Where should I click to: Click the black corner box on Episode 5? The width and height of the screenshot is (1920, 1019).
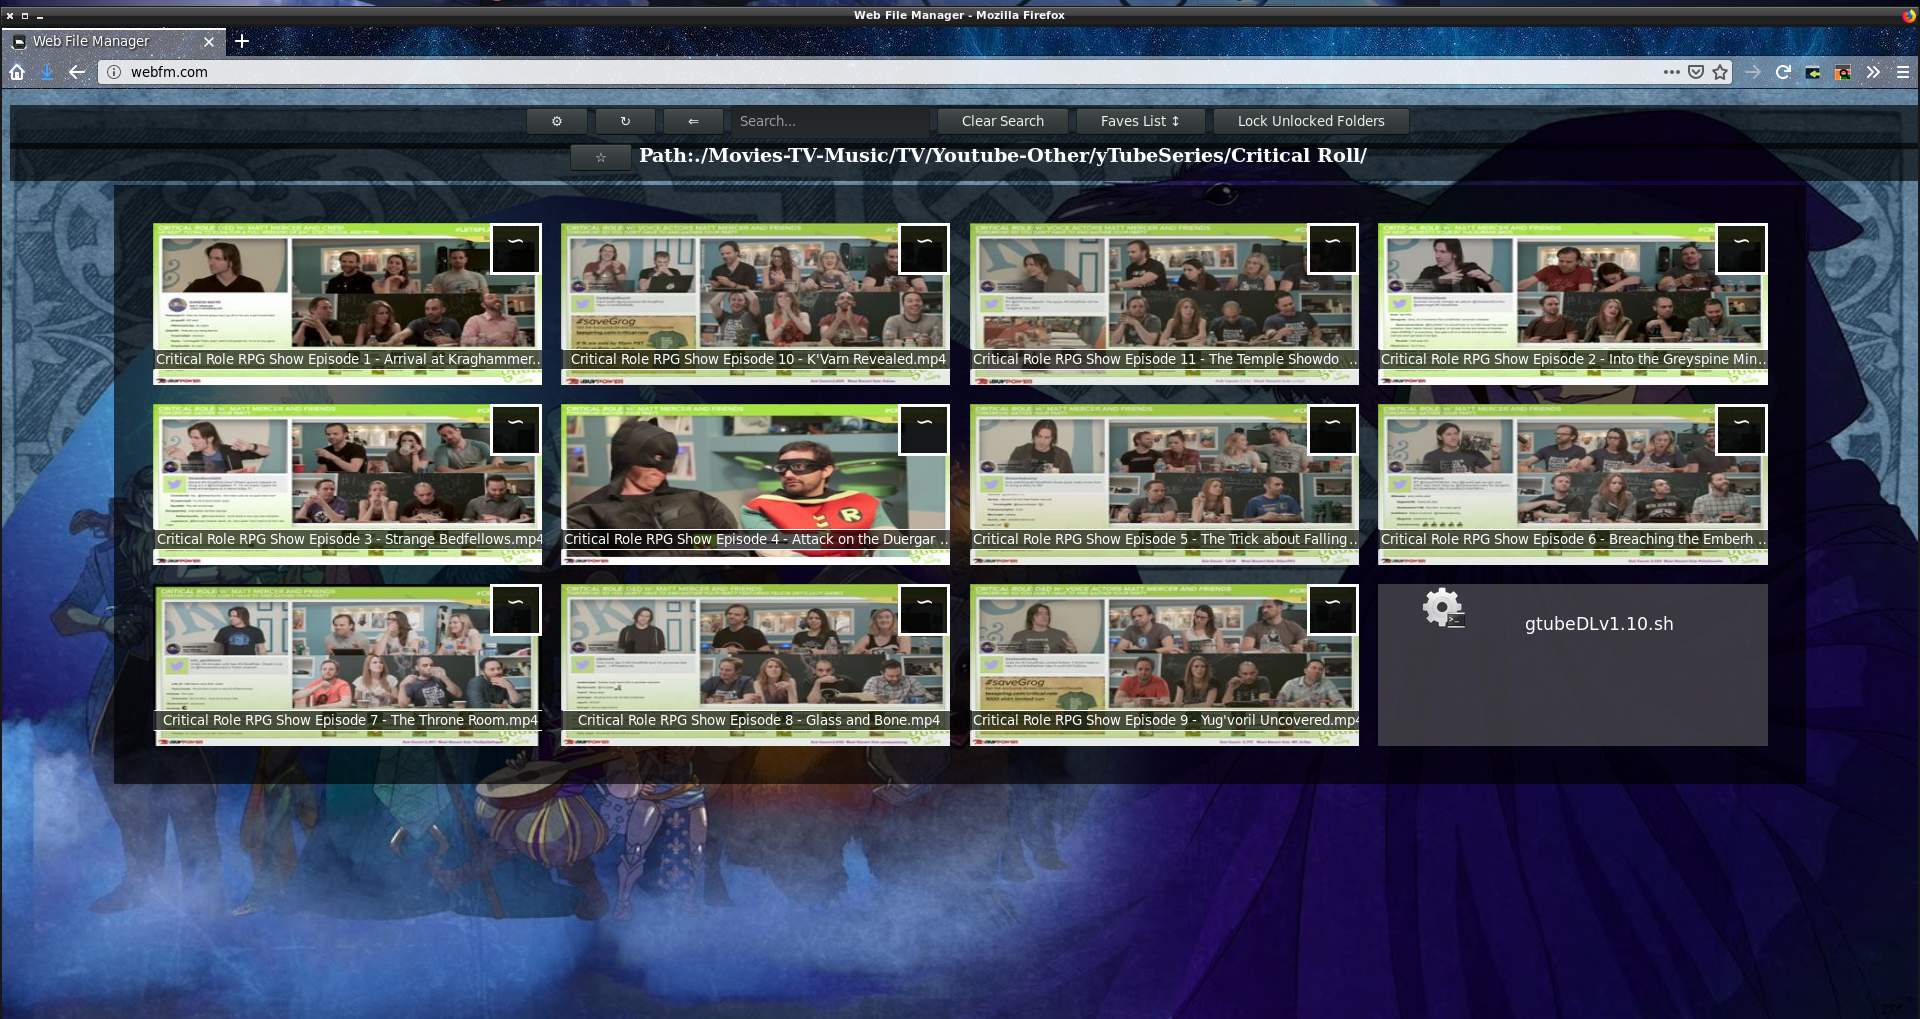pos(1333,430)
